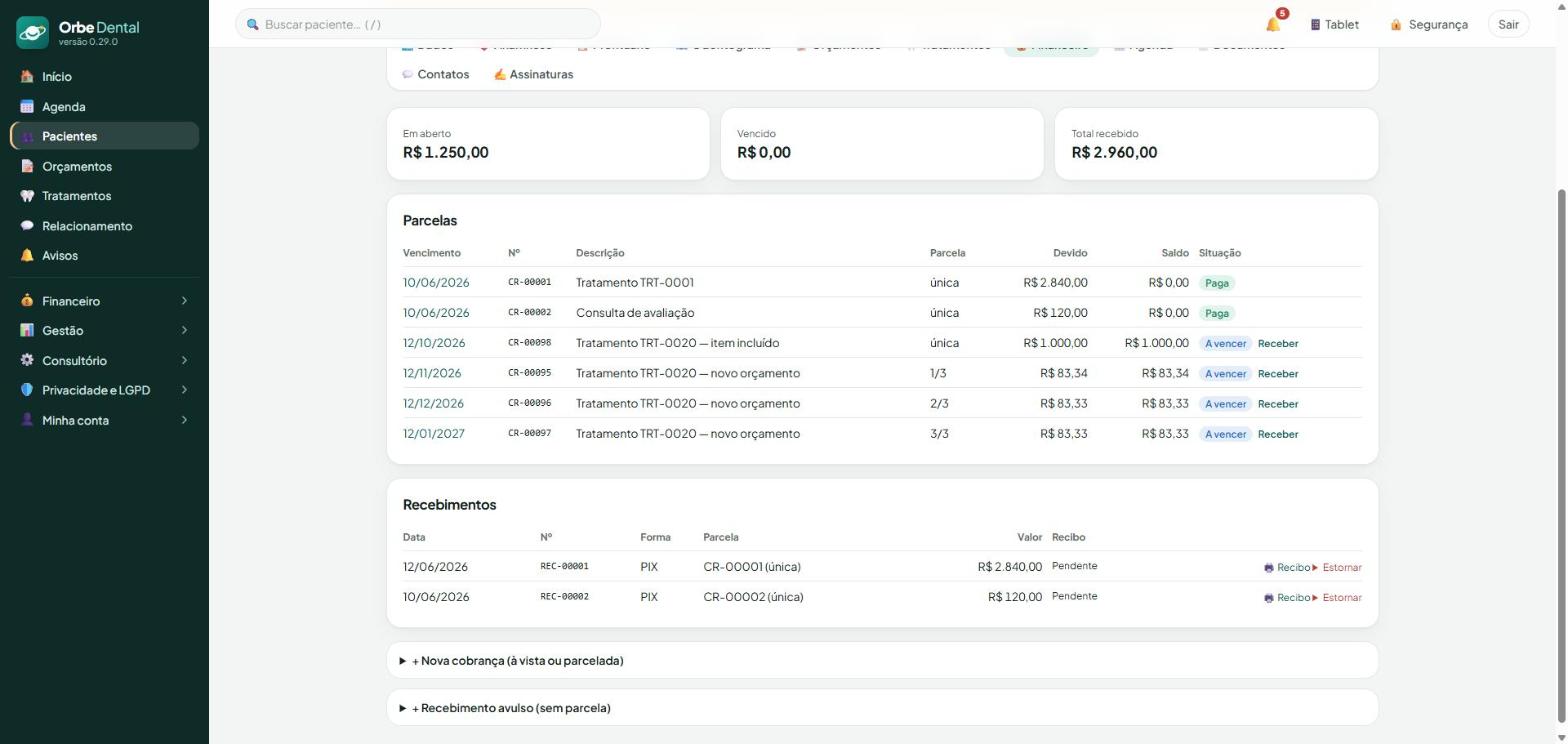This screenshot has height=744, width=1568.
Task: Focus the Buscar paciente search field
Action: tap(418, 24)
